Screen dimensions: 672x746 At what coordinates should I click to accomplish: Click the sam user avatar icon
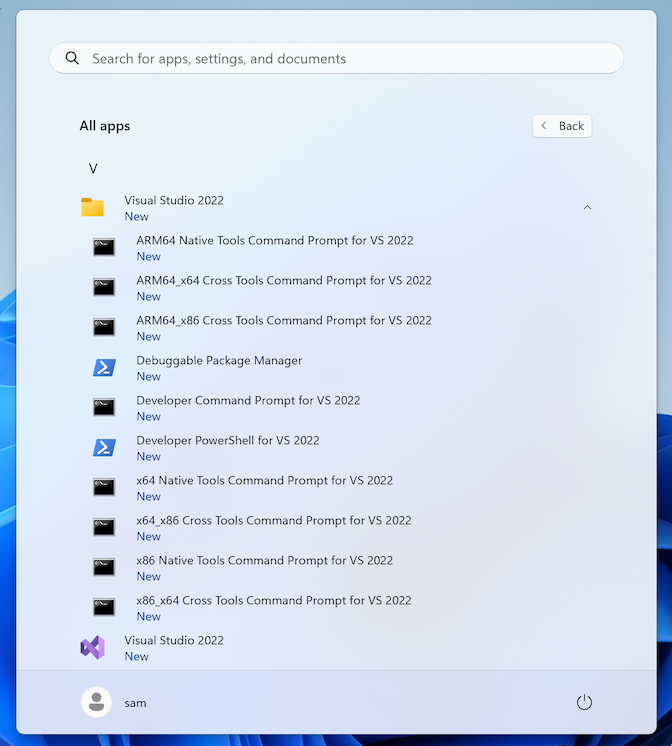coord(97,702)
